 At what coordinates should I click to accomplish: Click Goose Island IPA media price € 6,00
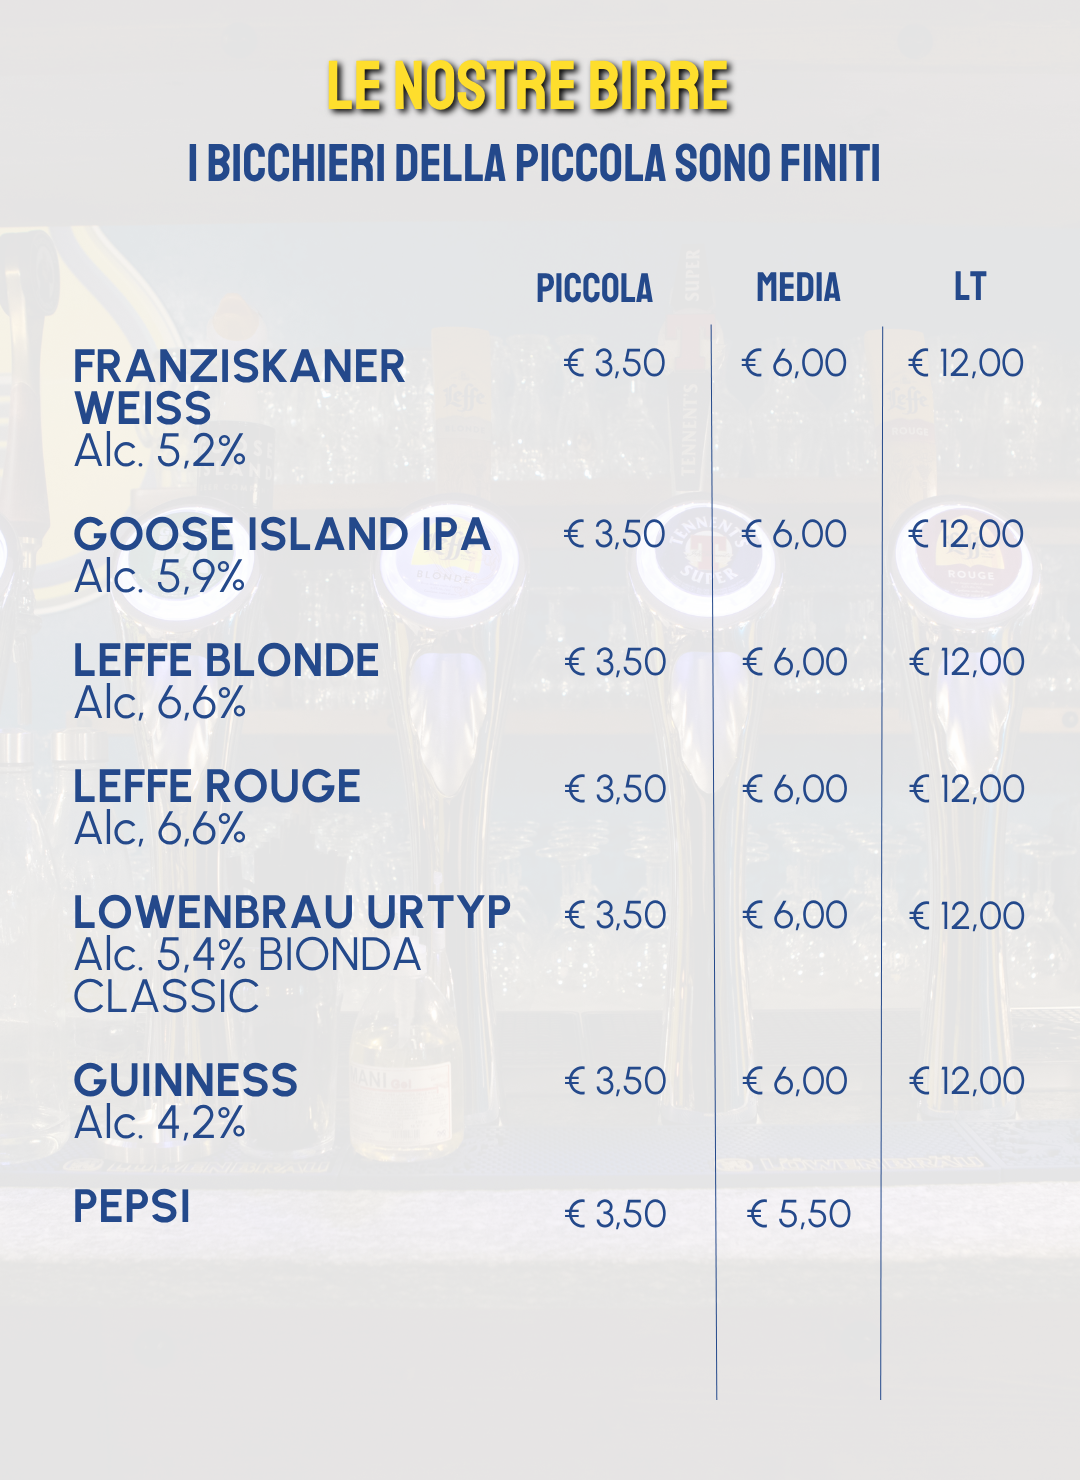pos(794,534)
